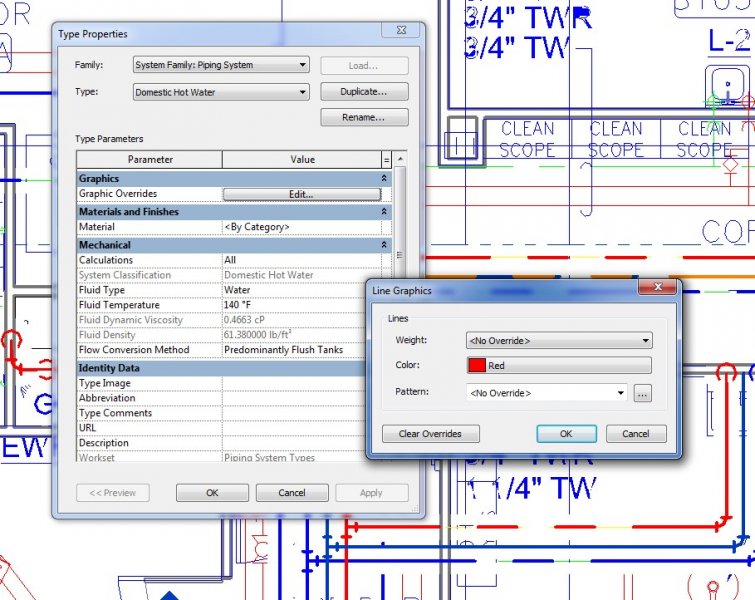755x600 pixels.
Task: Click the Type Image value cell
Action: pyautogui.click(x=295, y=383)
